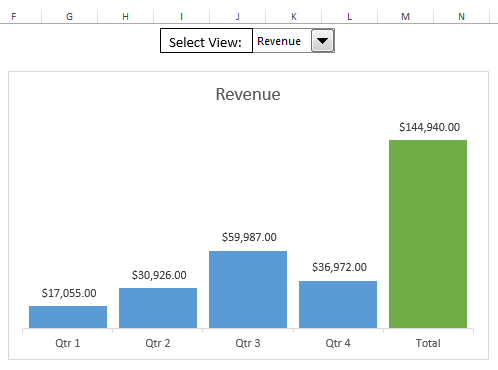This screenshot has width=498, height=370.
Task: Select the $36,972.00 data label
Action: pyautogui.click(x=339, y=267)
